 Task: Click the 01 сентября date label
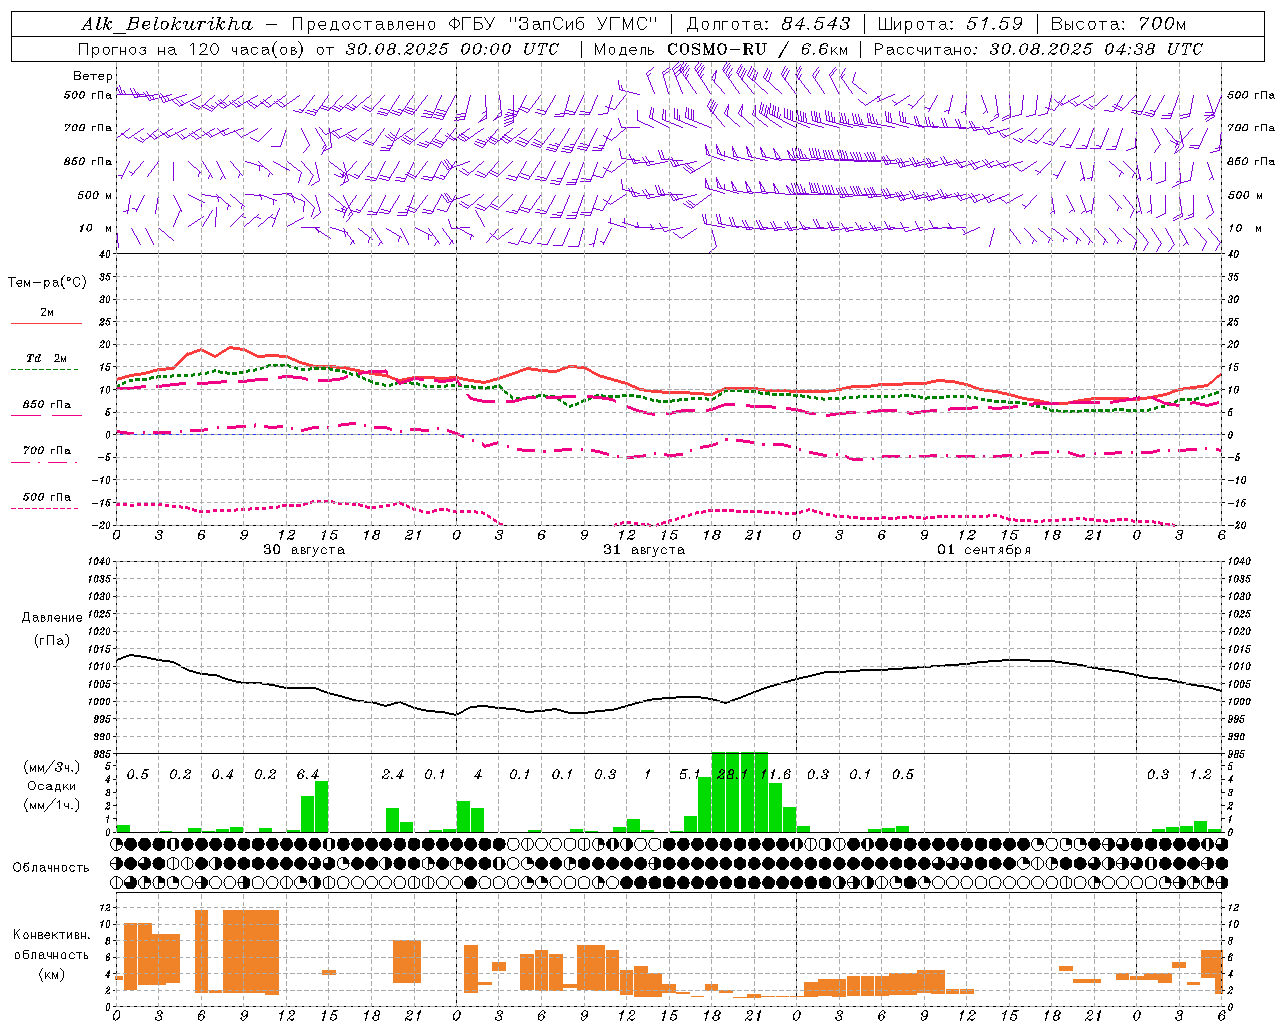(984, 550)
